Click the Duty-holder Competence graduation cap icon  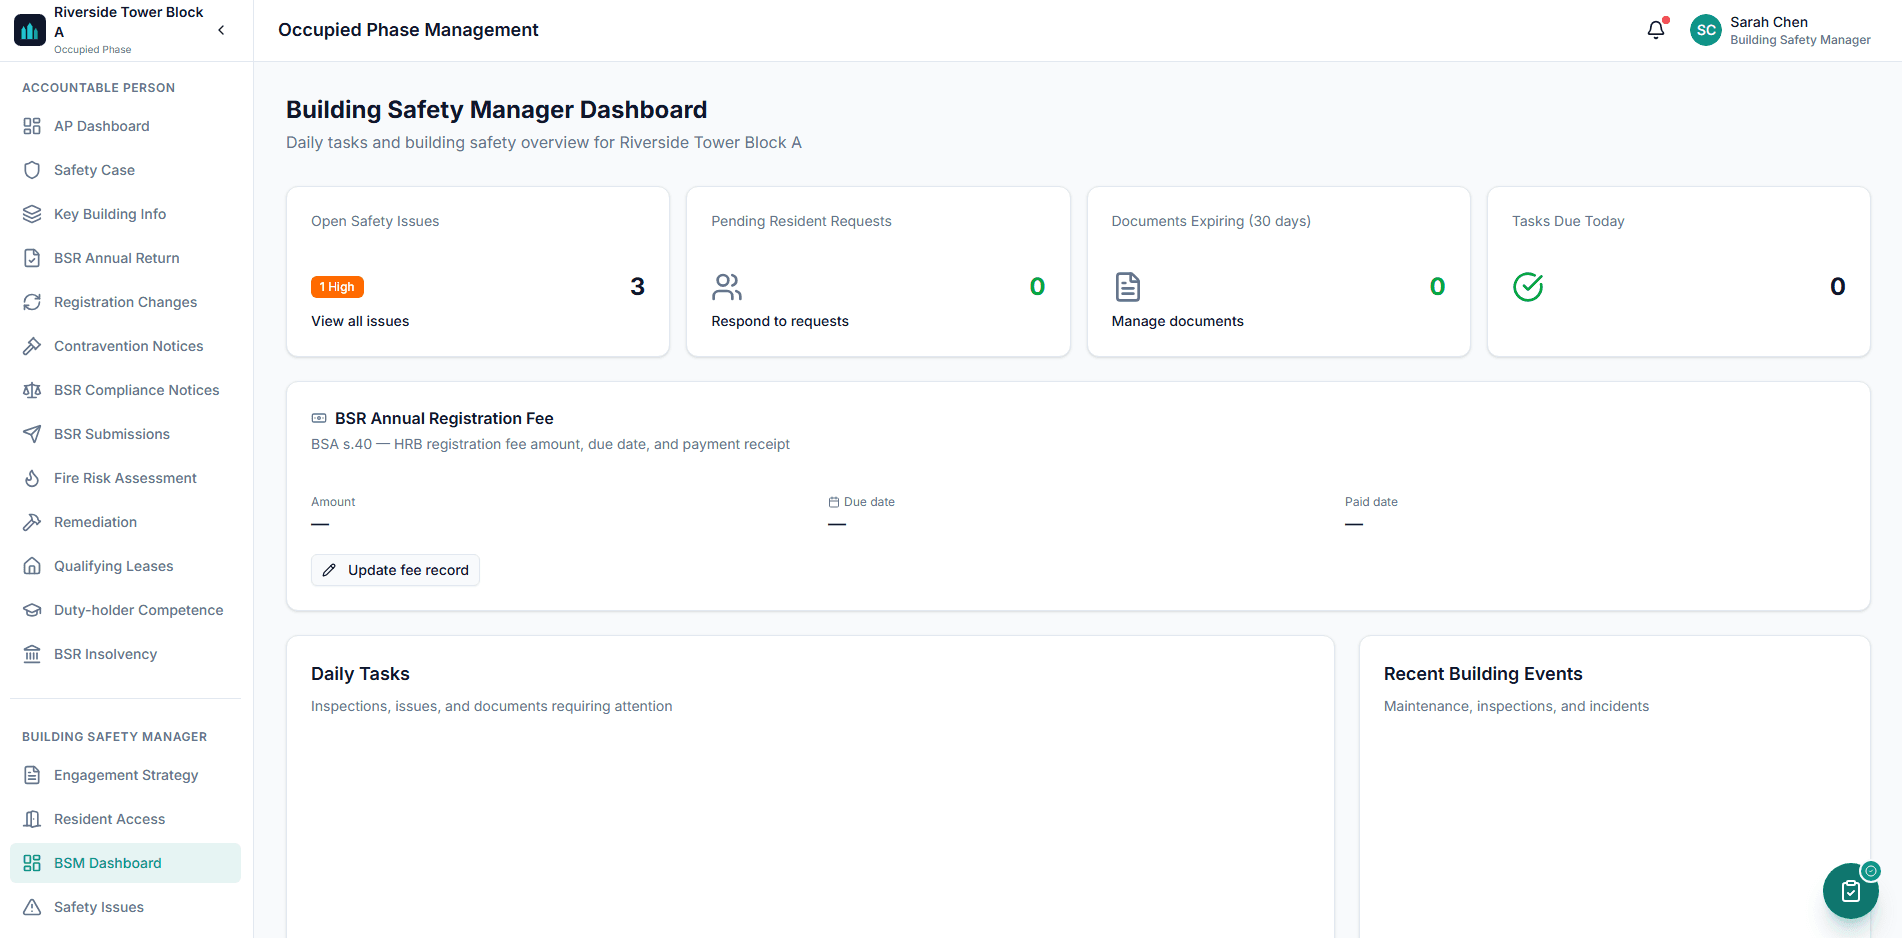tap(32, 610)
